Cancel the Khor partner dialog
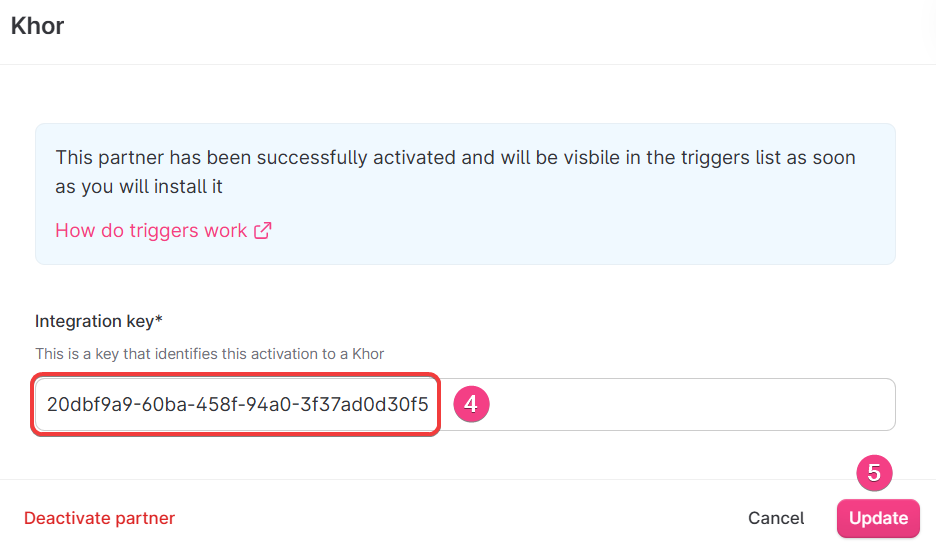This screenshot has width=936, height=549. point(776,518)
